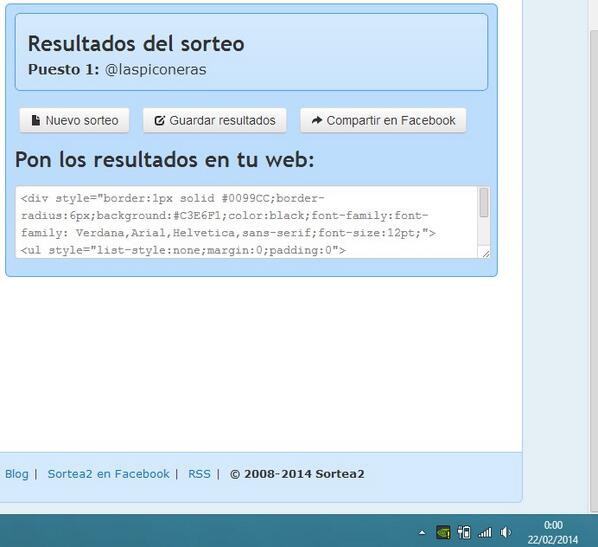The height and width of the screenshot is (547, 598).
Task: Open the network signal tray icon
Action: click(485, 533)
